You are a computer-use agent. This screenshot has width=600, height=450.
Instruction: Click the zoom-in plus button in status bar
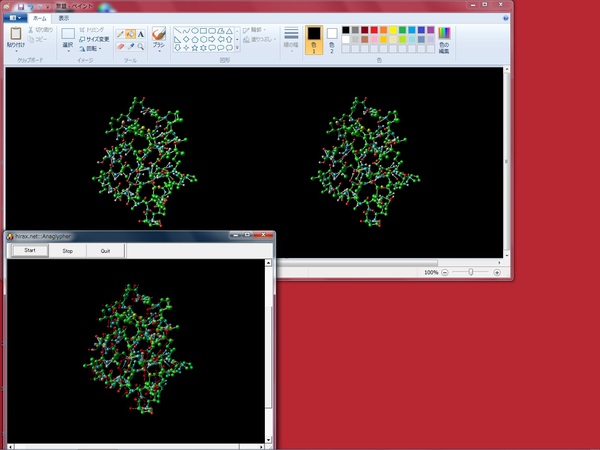click(x=497, y=272)
